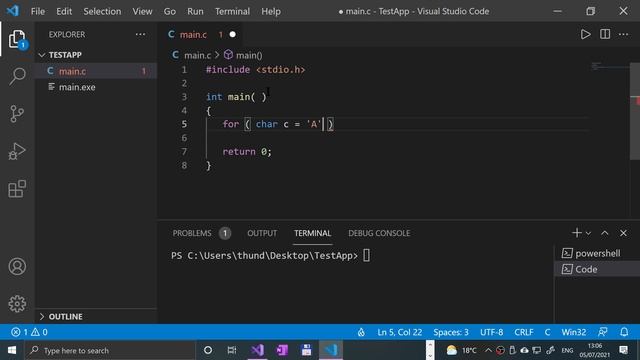Open the terminal launch profile dropdown
This screenshot has width=640, height=360.
(x=588, y=233)
